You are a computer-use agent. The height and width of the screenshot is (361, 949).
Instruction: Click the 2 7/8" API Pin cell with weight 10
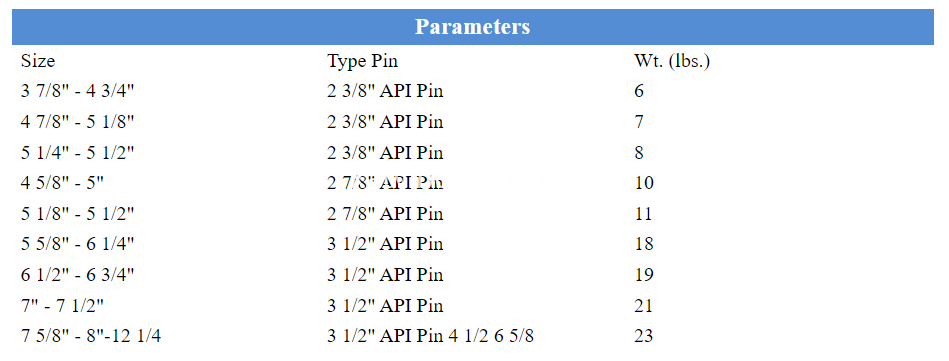[x=385, y=183]
